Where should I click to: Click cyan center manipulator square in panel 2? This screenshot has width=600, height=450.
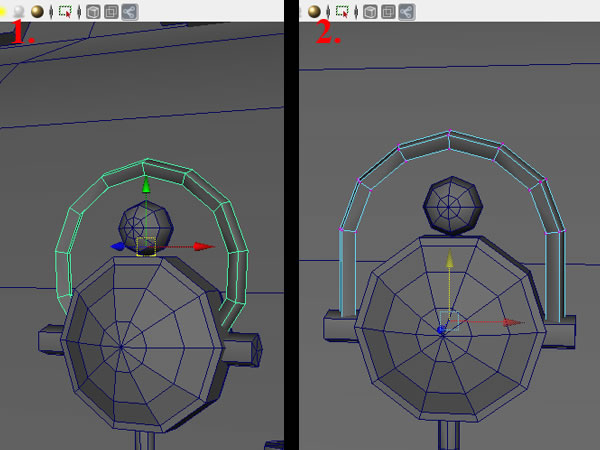(449, 321)
